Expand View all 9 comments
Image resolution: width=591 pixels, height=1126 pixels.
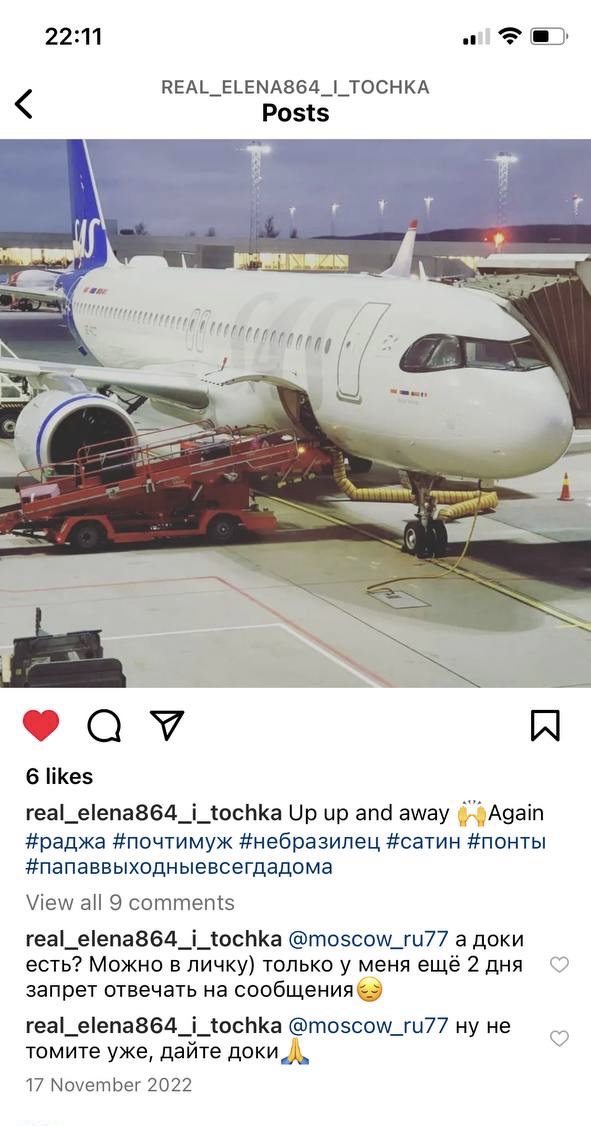tap(130, 903)
